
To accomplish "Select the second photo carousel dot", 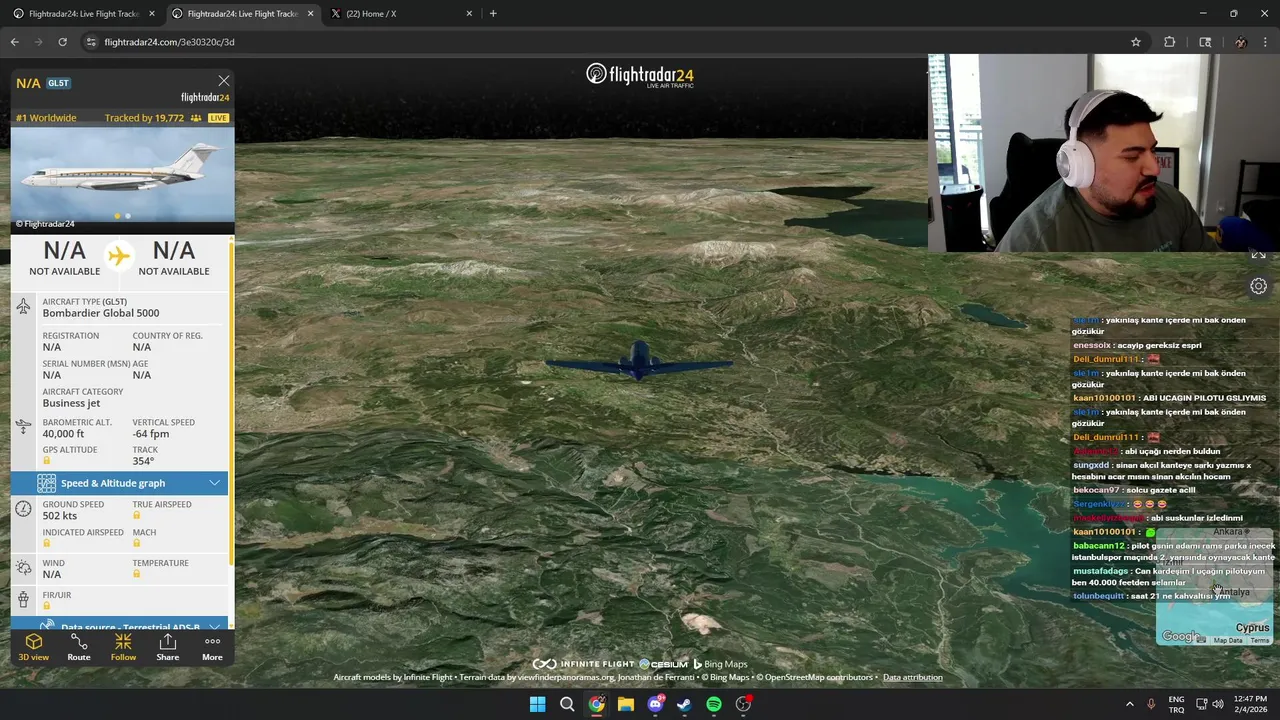I will pos(128,216).
